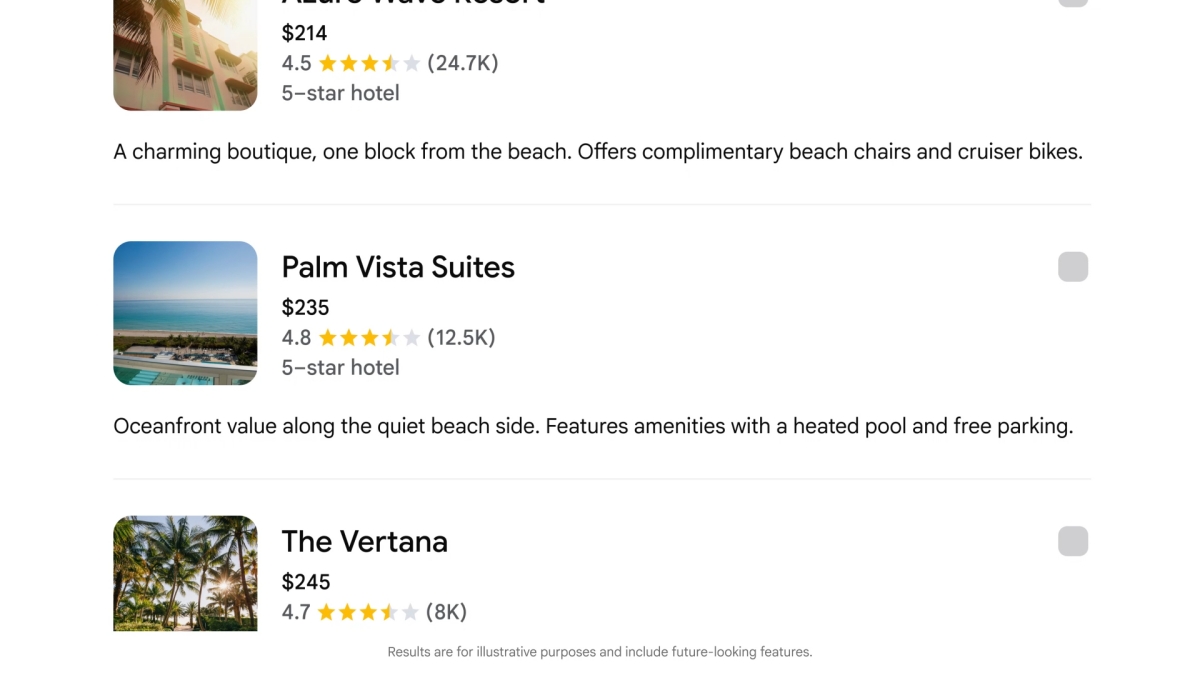Select the $235 price for Palm Vista Suites
This screenshot has width=1200, height=675.
point(305,307)
